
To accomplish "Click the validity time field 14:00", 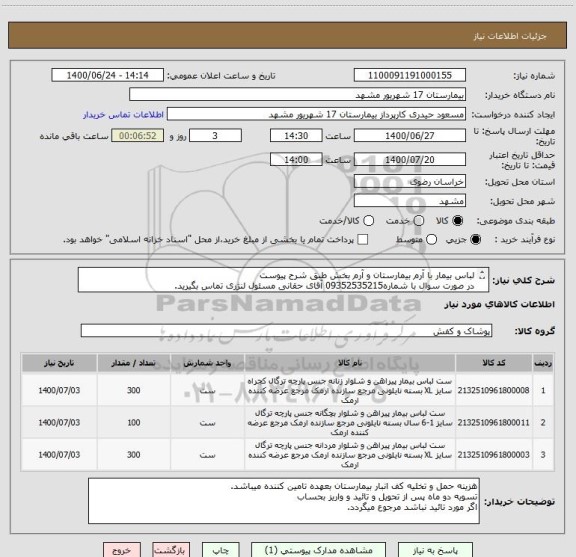I will point(296,159).
